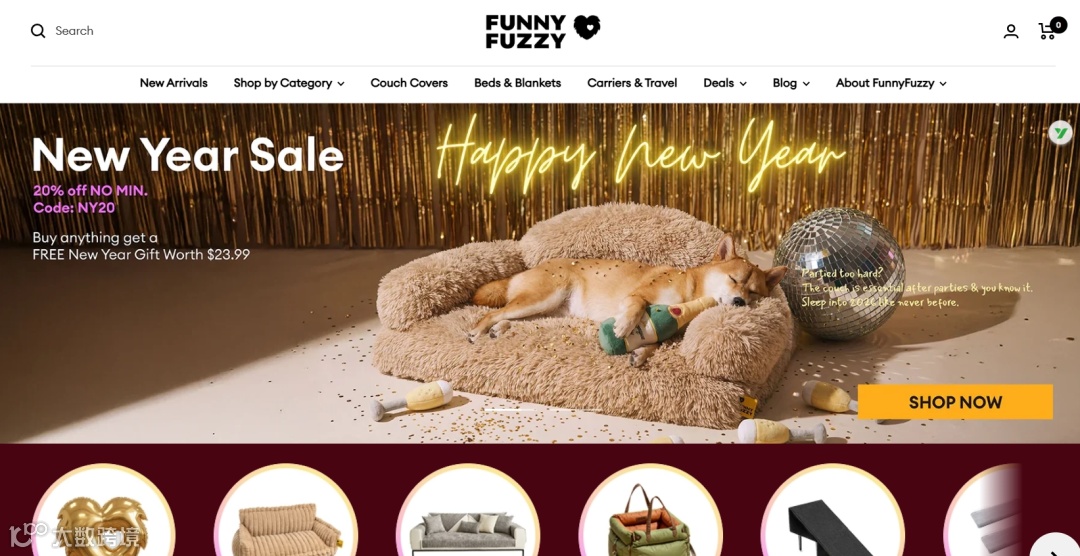Go to Carriers & Travel link
1080x556 pixels.
click(632, 83)
